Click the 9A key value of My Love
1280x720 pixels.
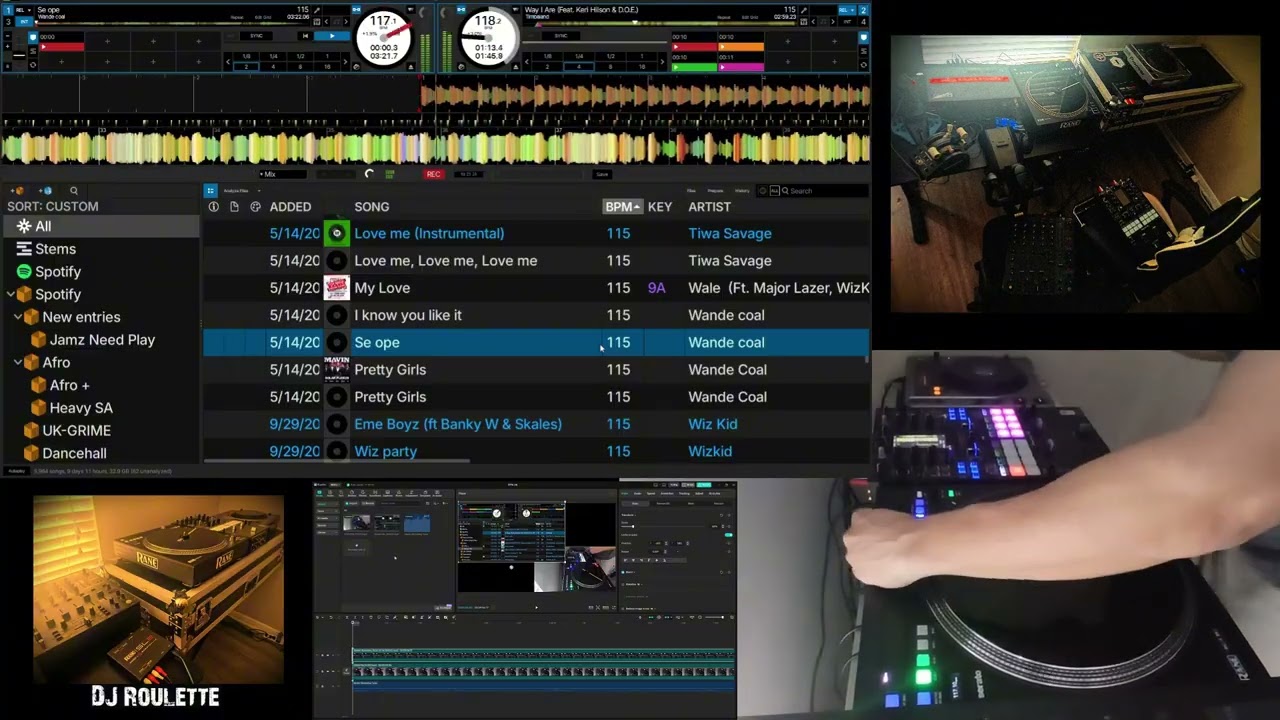pyautogui.click(x=656, y=288)
